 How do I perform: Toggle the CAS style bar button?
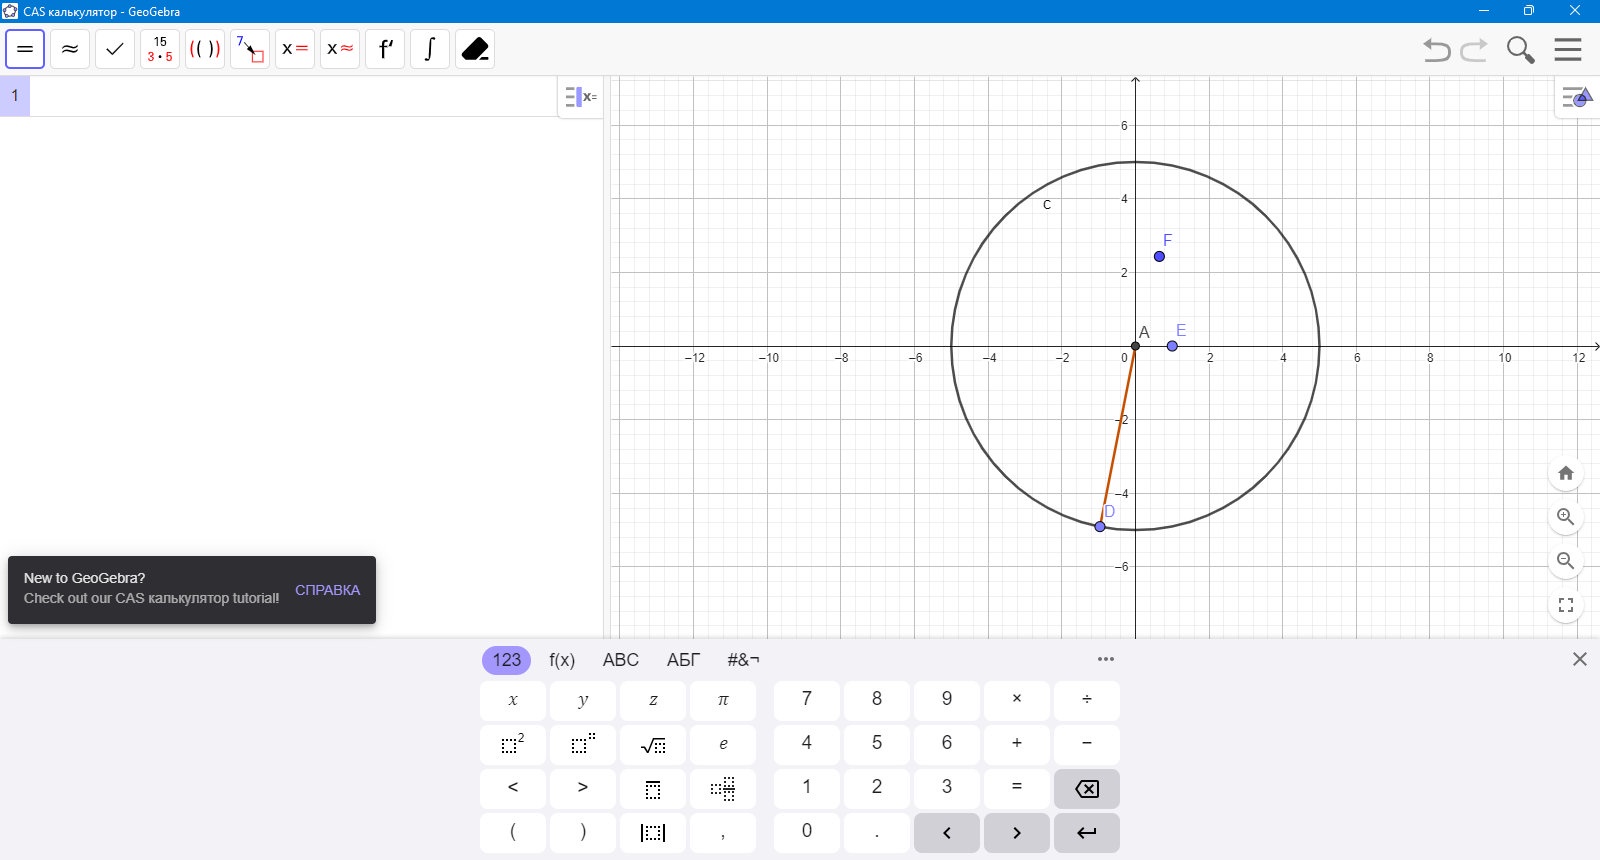pyautogui.click(x=580, y=97)
